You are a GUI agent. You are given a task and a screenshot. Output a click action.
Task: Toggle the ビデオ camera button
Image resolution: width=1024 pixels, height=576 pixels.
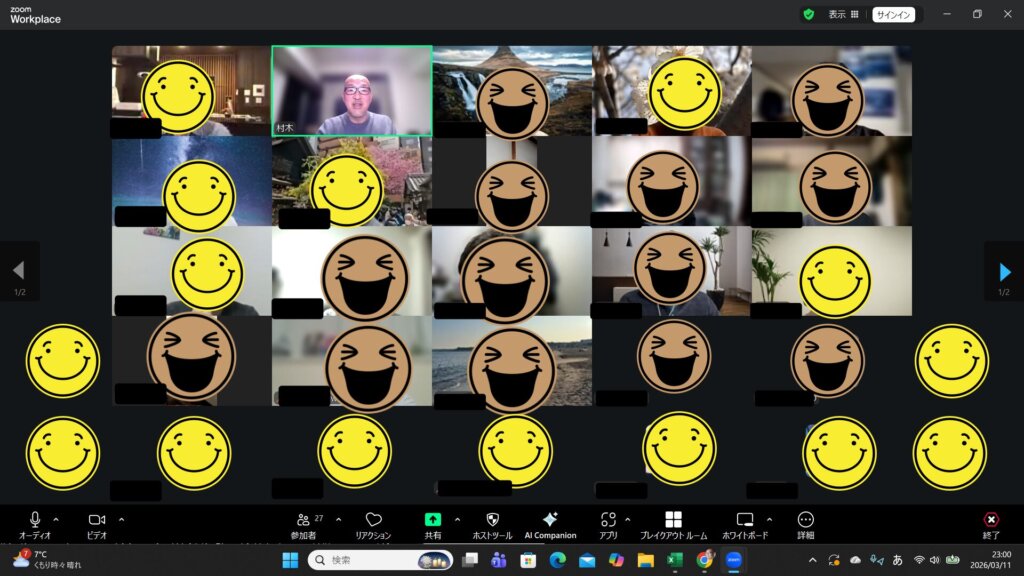point(97,520)
